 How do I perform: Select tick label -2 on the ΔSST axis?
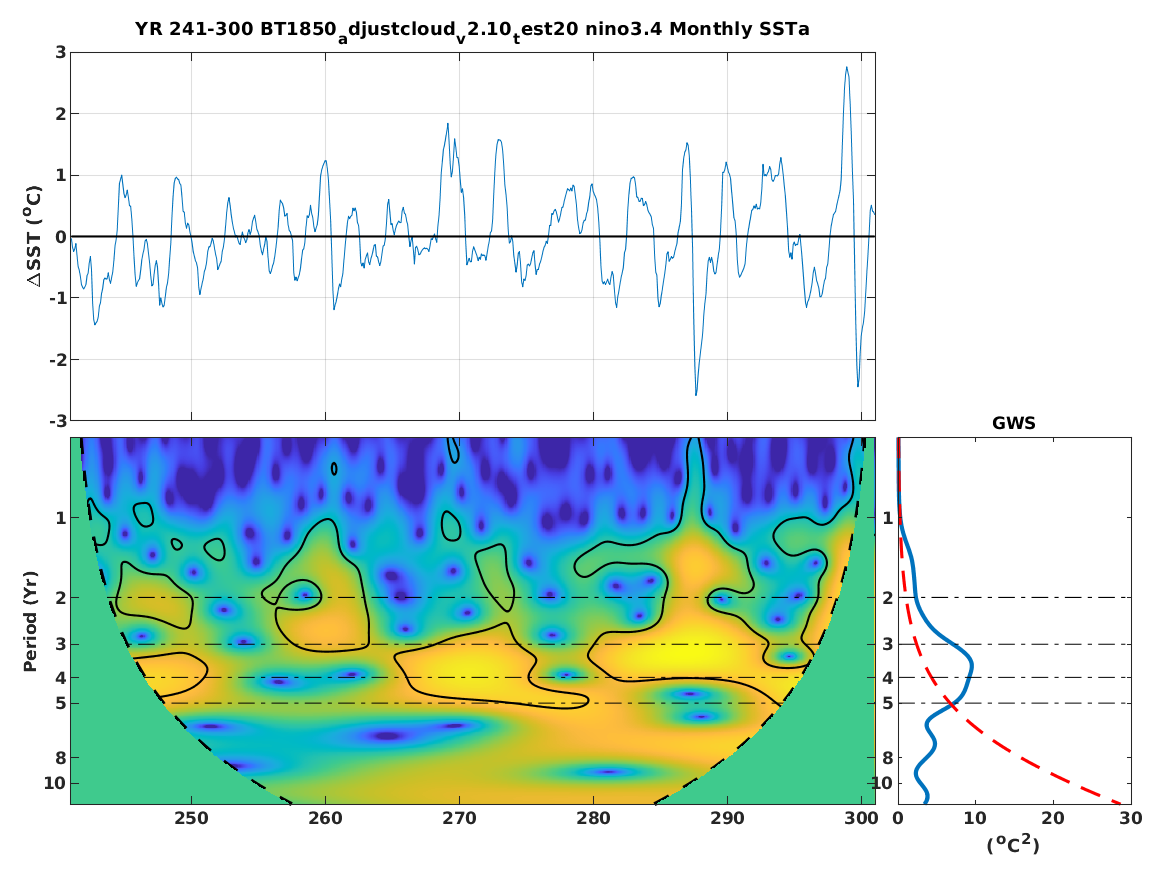pyautogui.click(x=57, y=360)
